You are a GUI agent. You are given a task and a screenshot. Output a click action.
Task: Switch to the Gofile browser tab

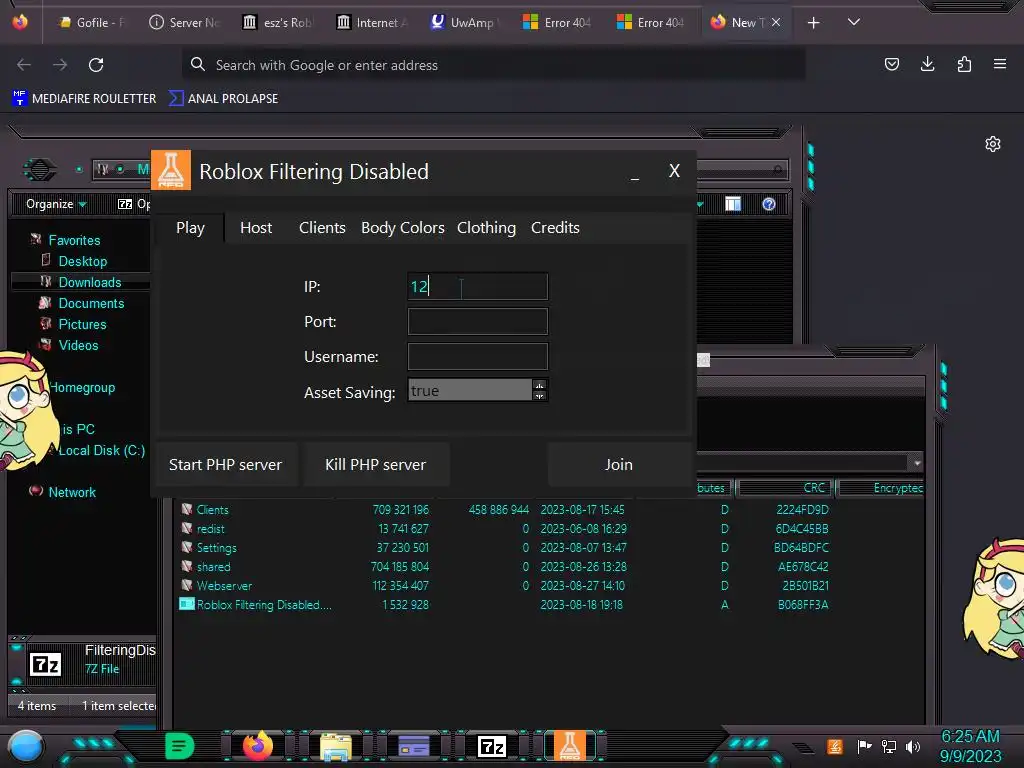[x=91, y=22]
